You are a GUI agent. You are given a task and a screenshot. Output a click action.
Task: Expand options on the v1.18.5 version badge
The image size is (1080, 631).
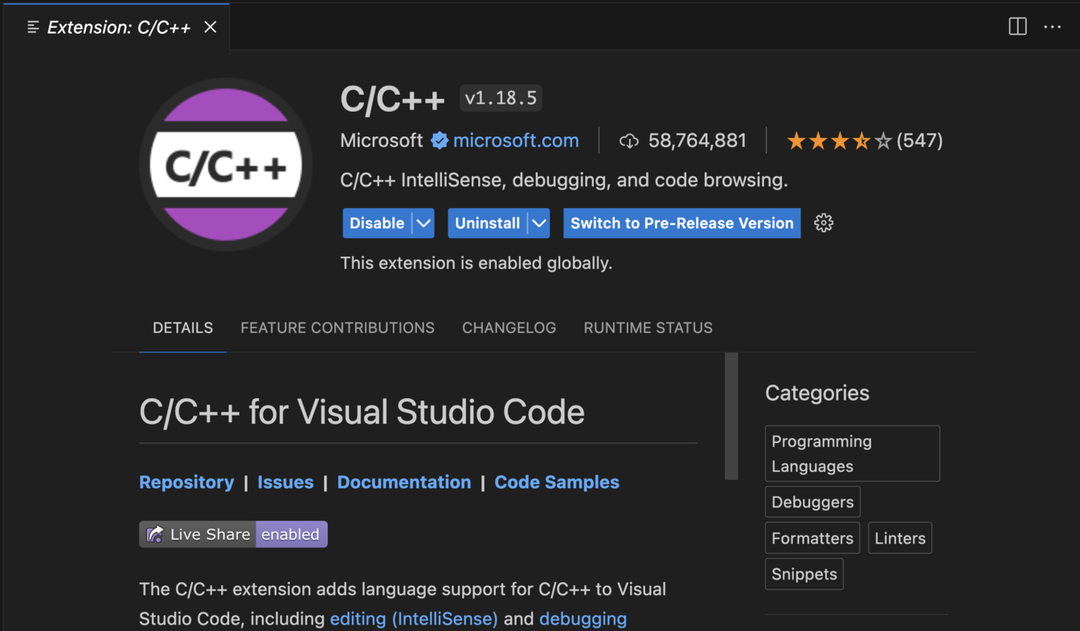(500, 97)
